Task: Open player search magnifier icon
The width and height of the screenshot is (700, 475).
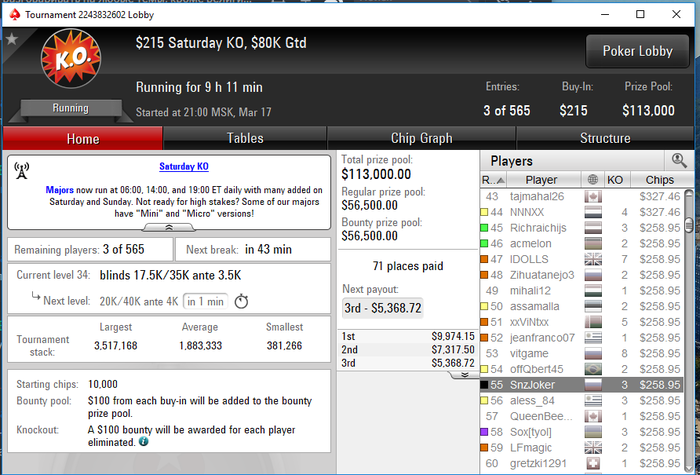Action: coord(679,160)
